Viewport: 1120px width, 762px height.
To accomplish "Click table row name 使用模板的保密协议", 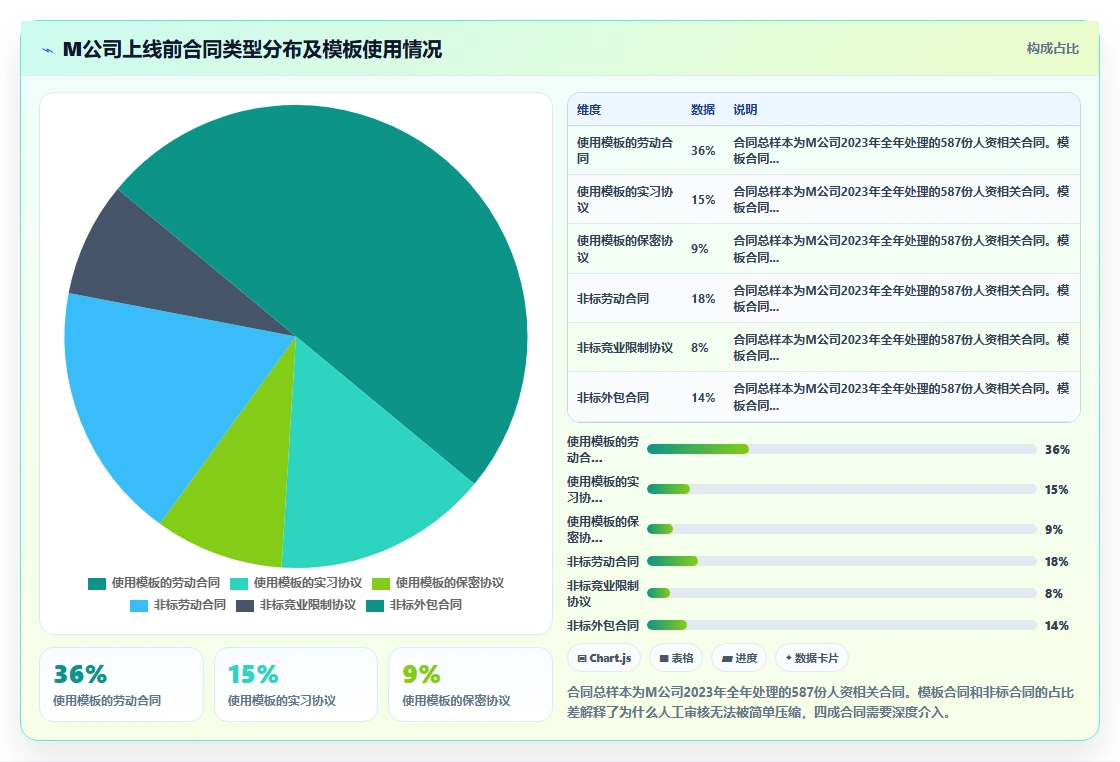I will (624, 249).
